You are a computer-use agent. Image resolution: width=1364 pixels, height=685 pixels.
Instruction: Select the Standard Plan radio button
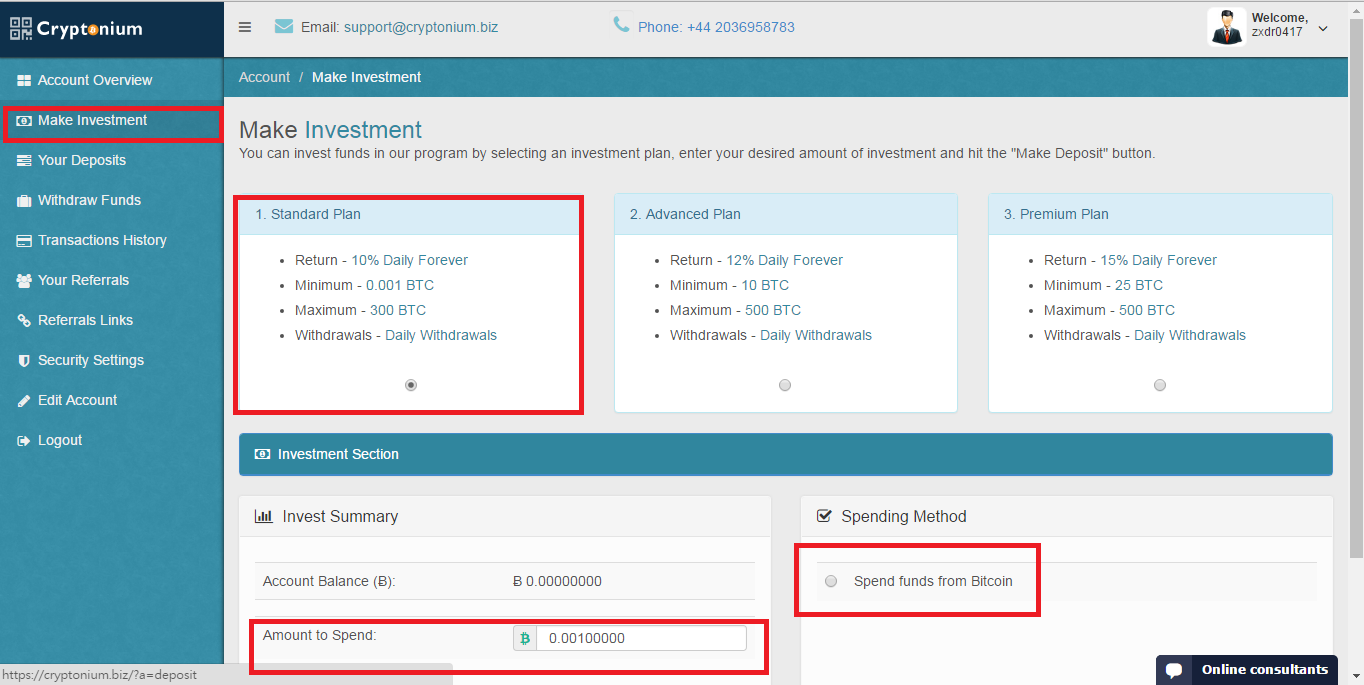coord(410,385)
